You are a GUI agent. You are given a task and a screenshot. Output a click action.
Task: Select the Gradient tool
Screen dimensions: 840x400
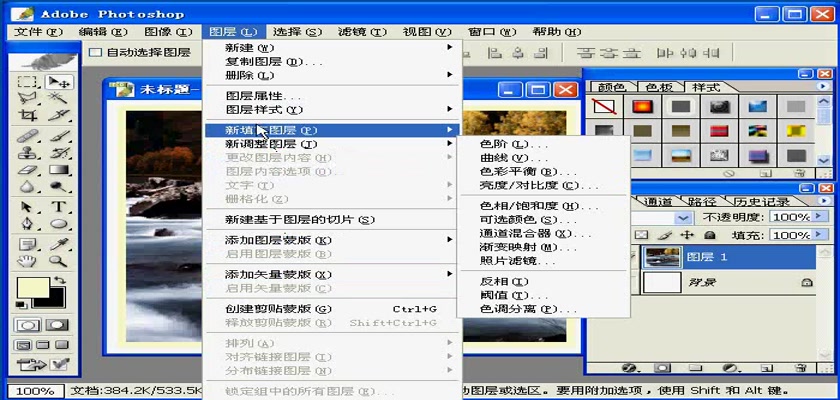tap(58, 170)
